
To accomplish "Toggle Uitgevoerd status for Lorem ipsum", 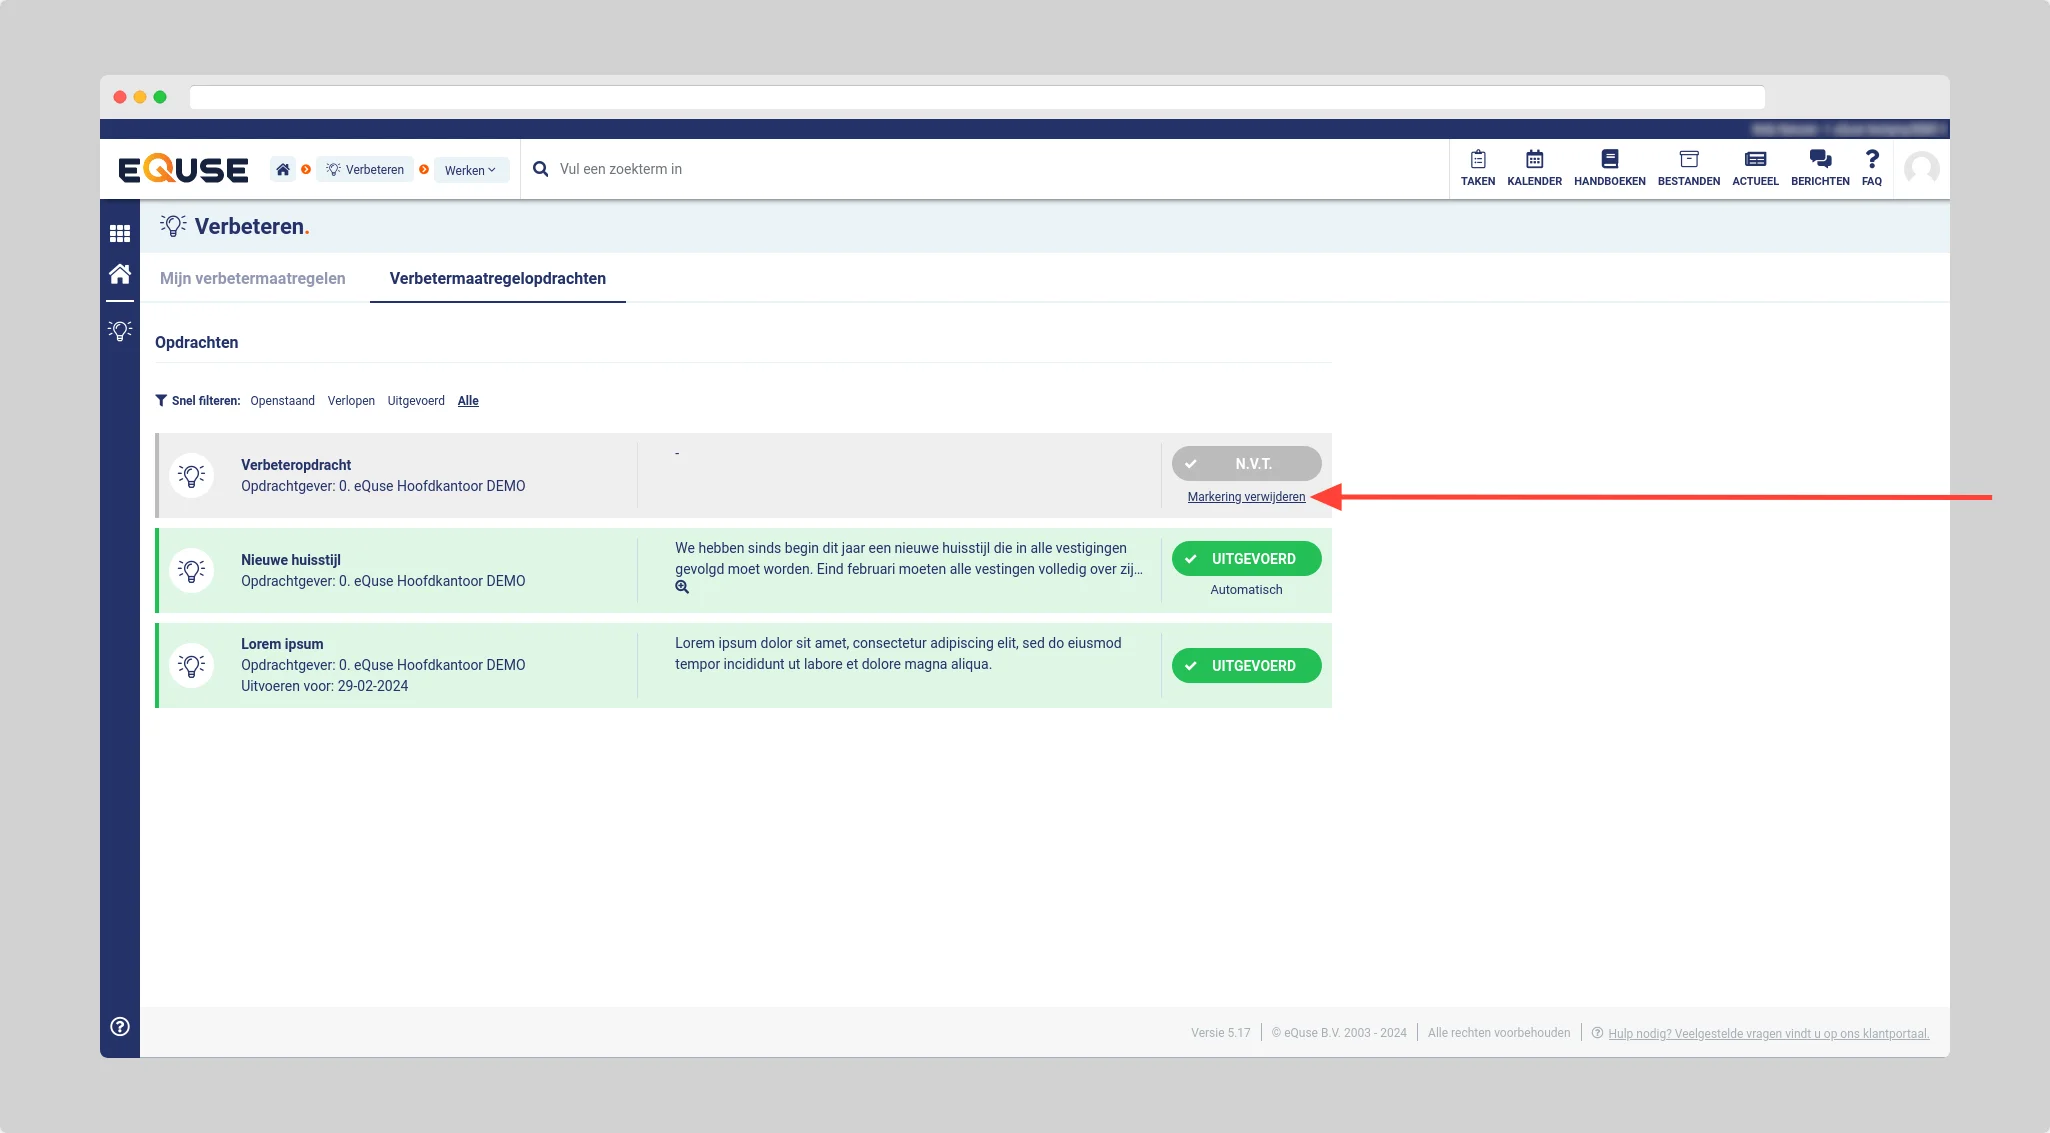I will click(1246, 666).
